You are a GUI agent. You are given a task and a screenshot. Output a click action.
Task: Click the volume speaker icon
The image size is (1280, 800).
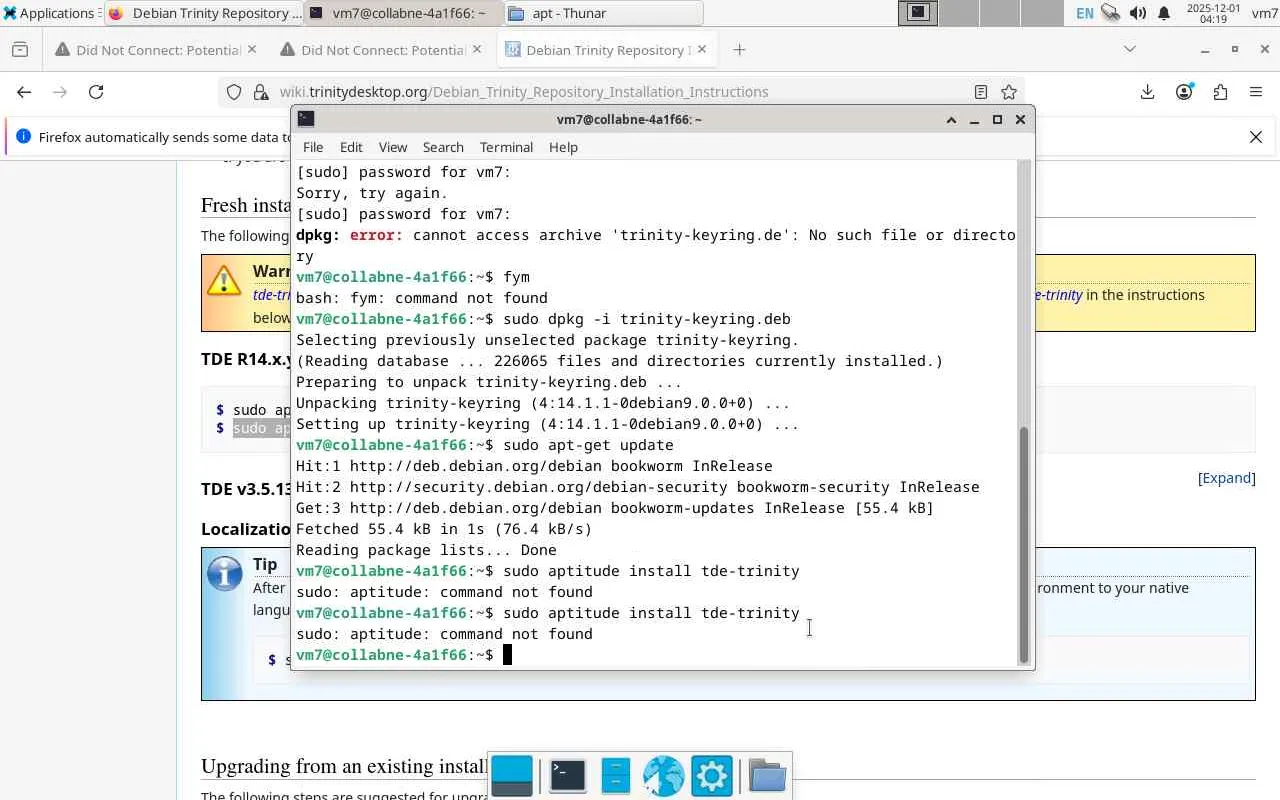click(1137, 13)
